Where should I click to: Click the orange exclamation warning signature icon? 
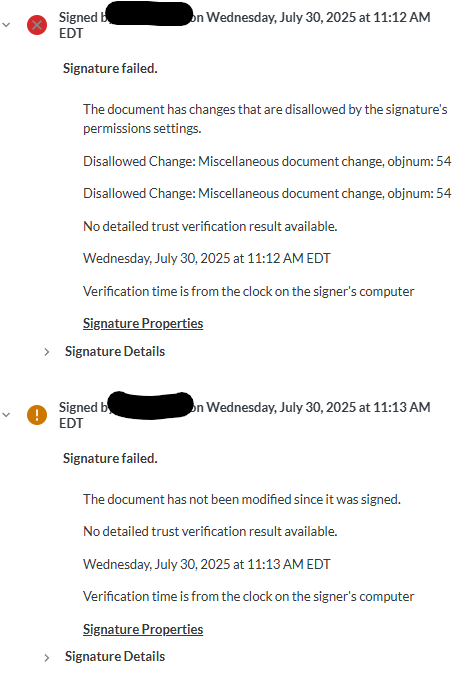pyautogui.click(x=37, y=415)
